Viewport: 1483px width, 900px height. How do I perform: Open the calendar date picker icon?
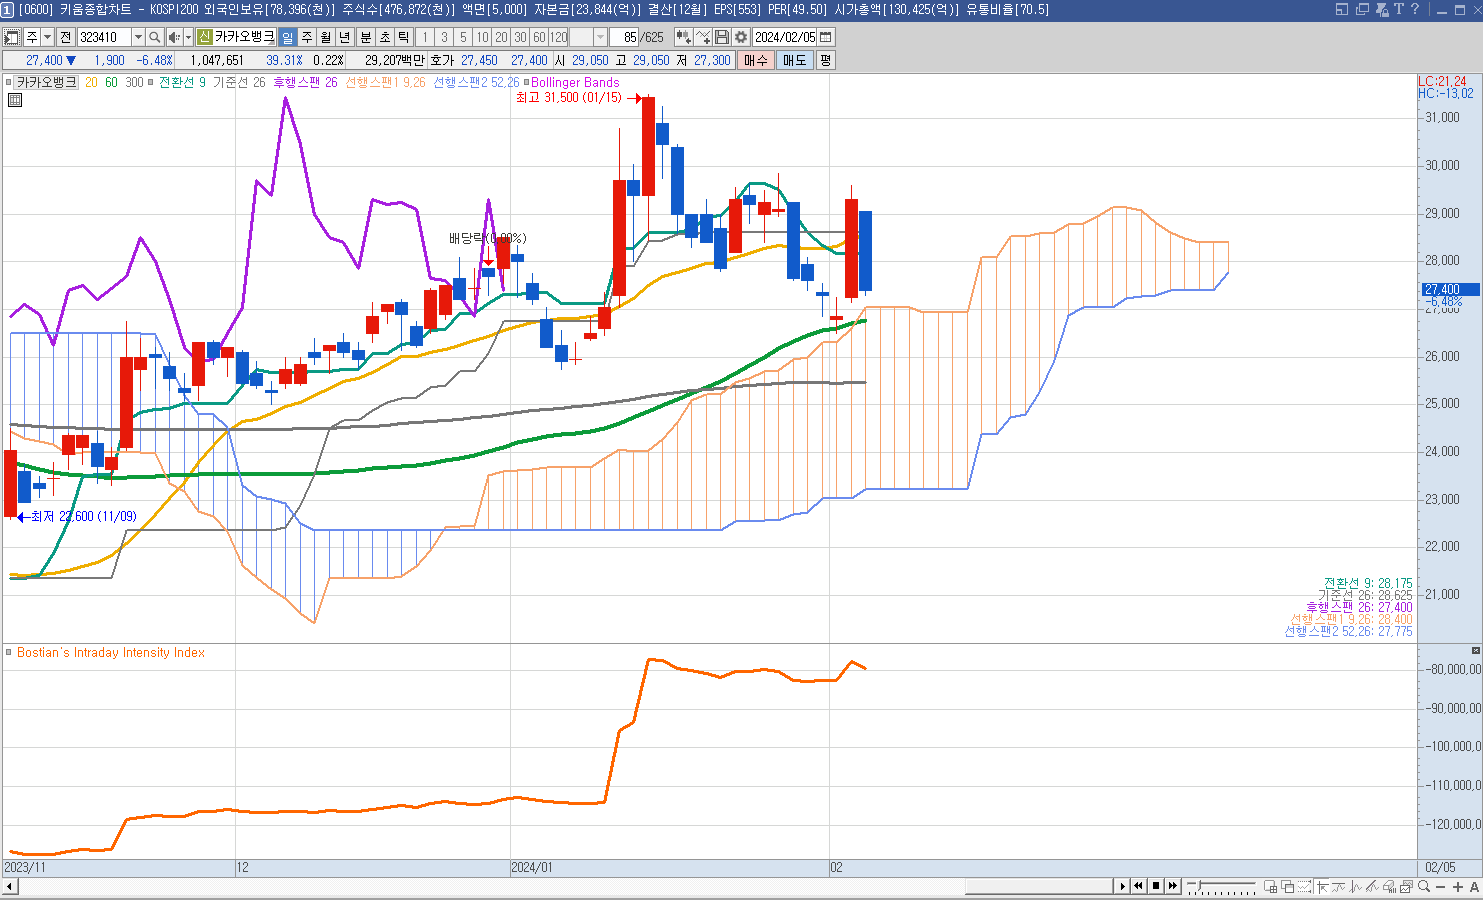click(825, 37)
